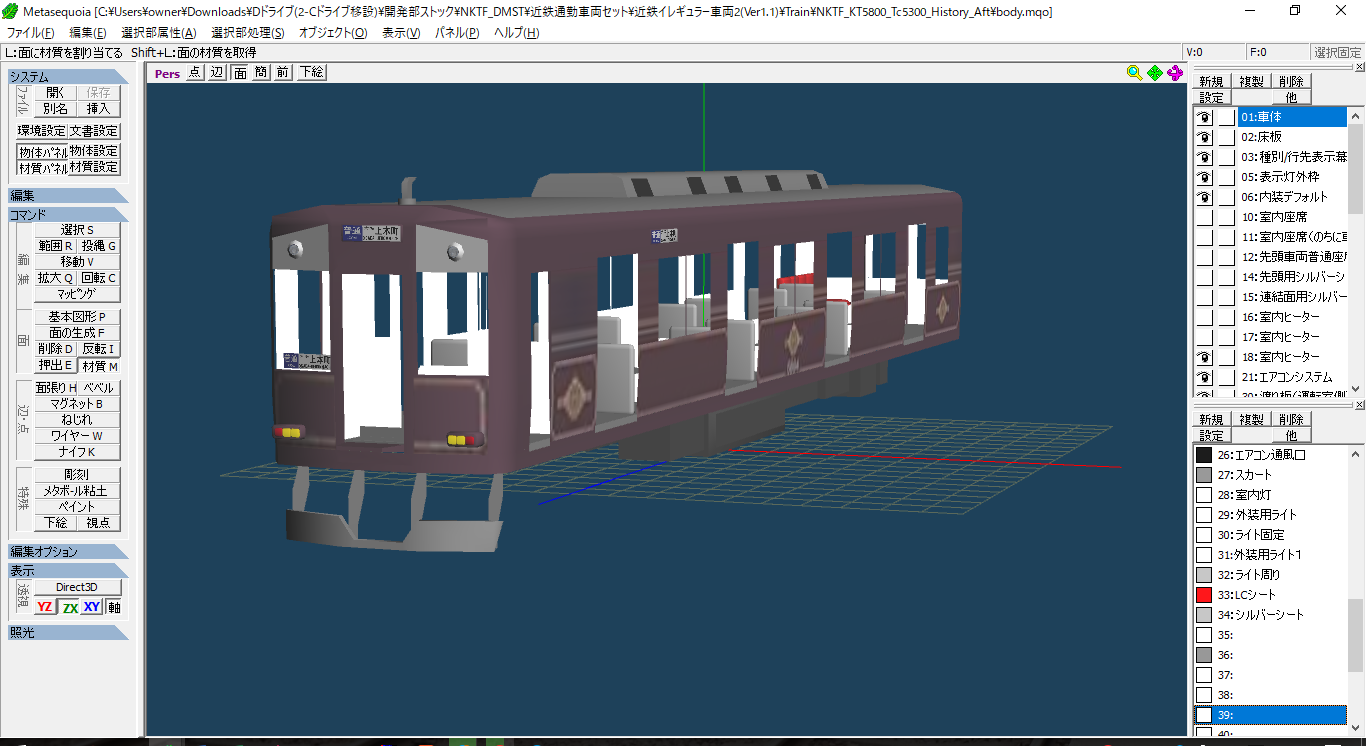Click the ZX view button

(x=69, y=607)
